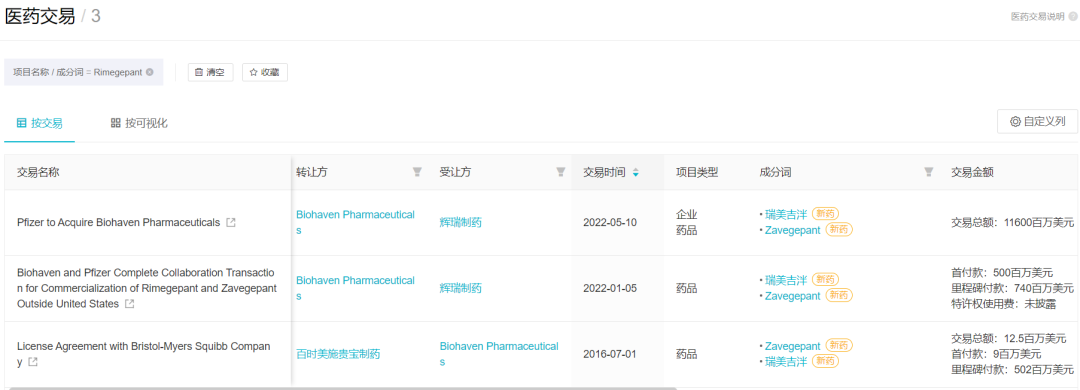This screenshot has width=1080, height=390.
Task: Open filter funnel for 转让方 column
Action: [x=417, y=172]
